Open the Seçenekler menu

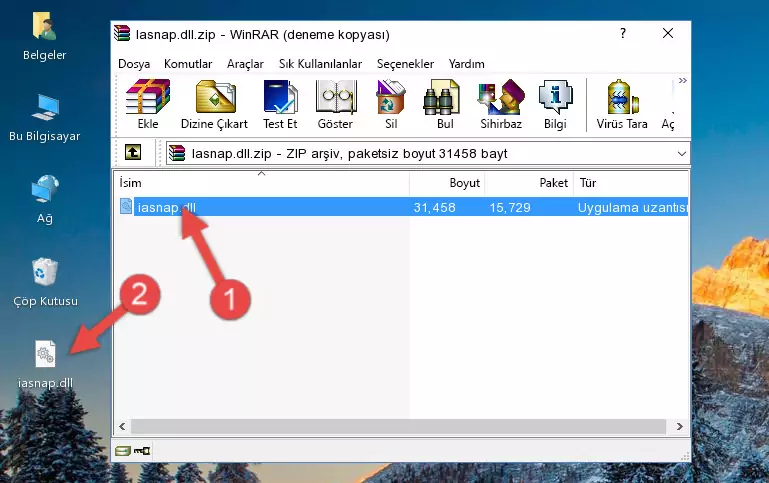[405, 64]
